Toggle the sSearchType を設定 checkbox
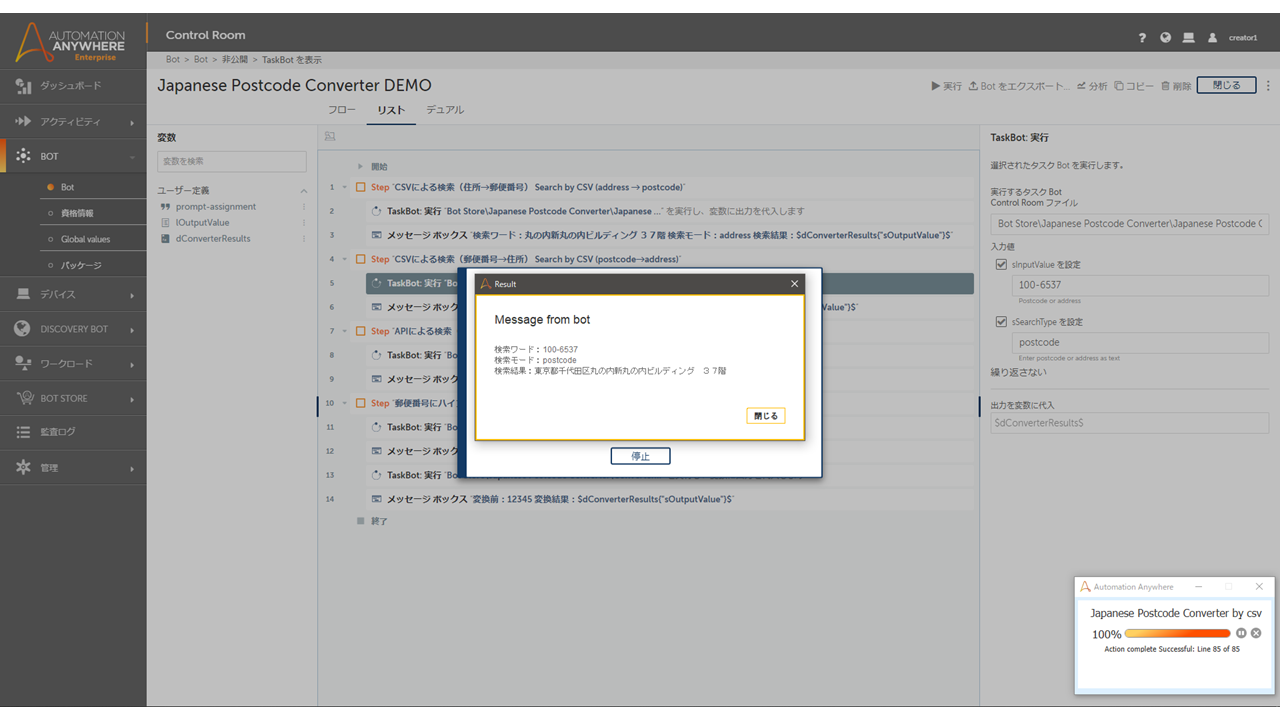This screenshot has height=720, width=1280. point(1001,322)
